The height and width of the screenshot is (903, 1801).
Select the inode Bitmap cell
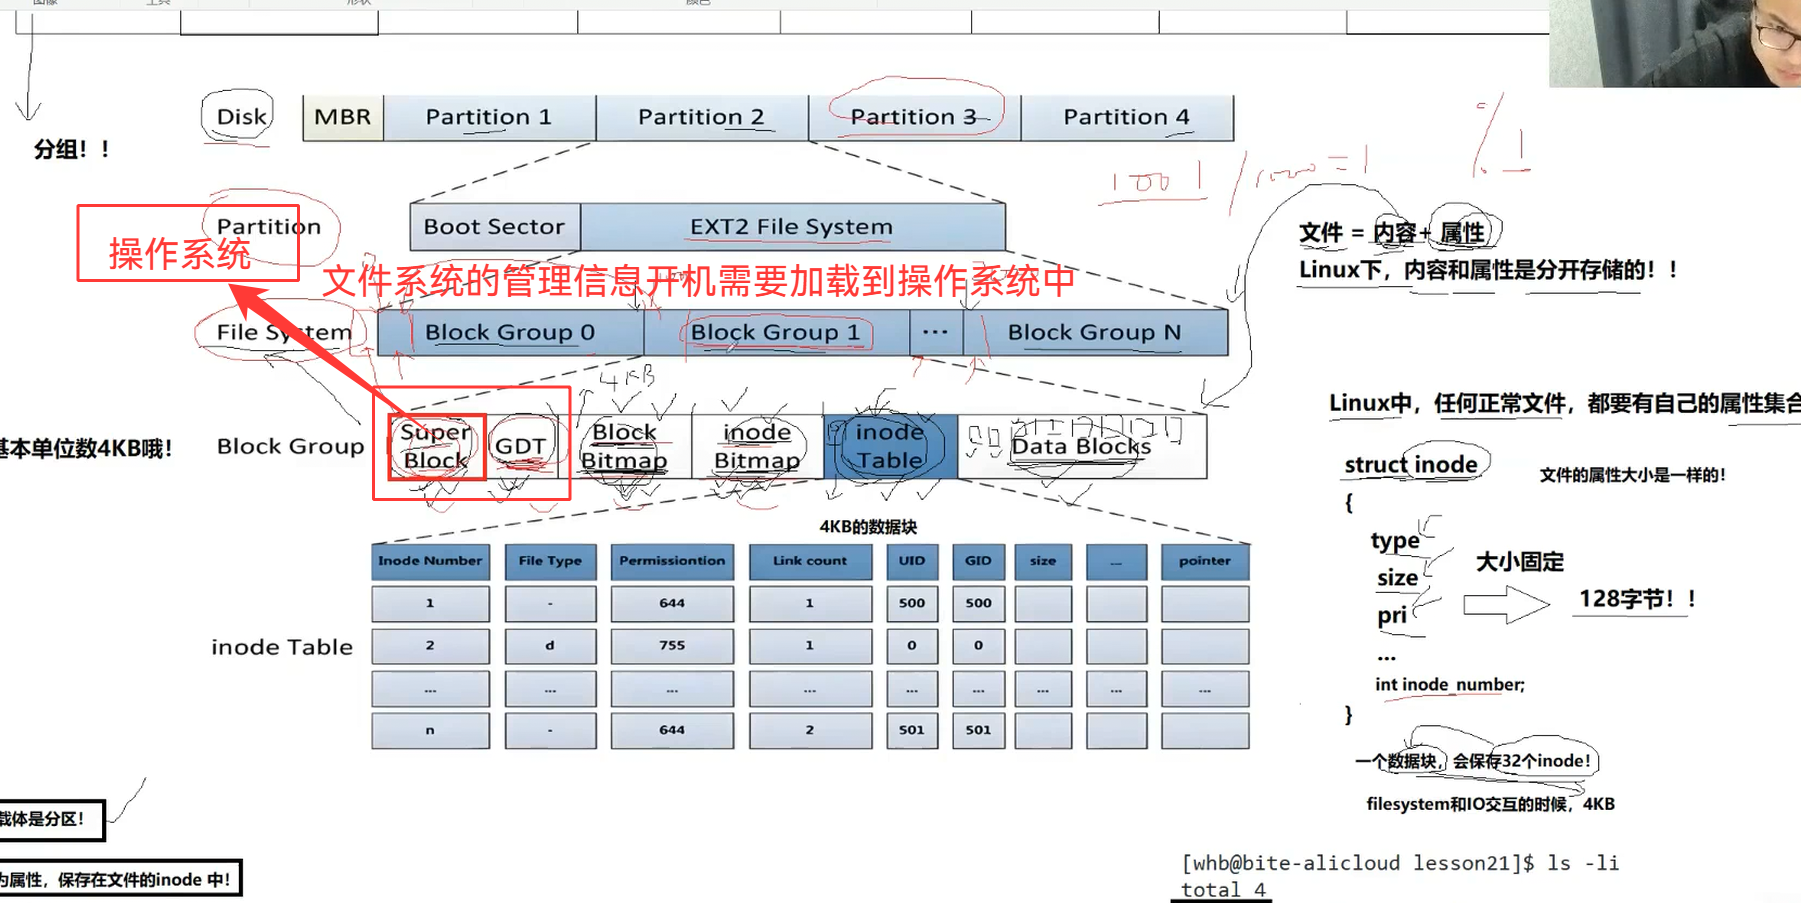point(757,446)
